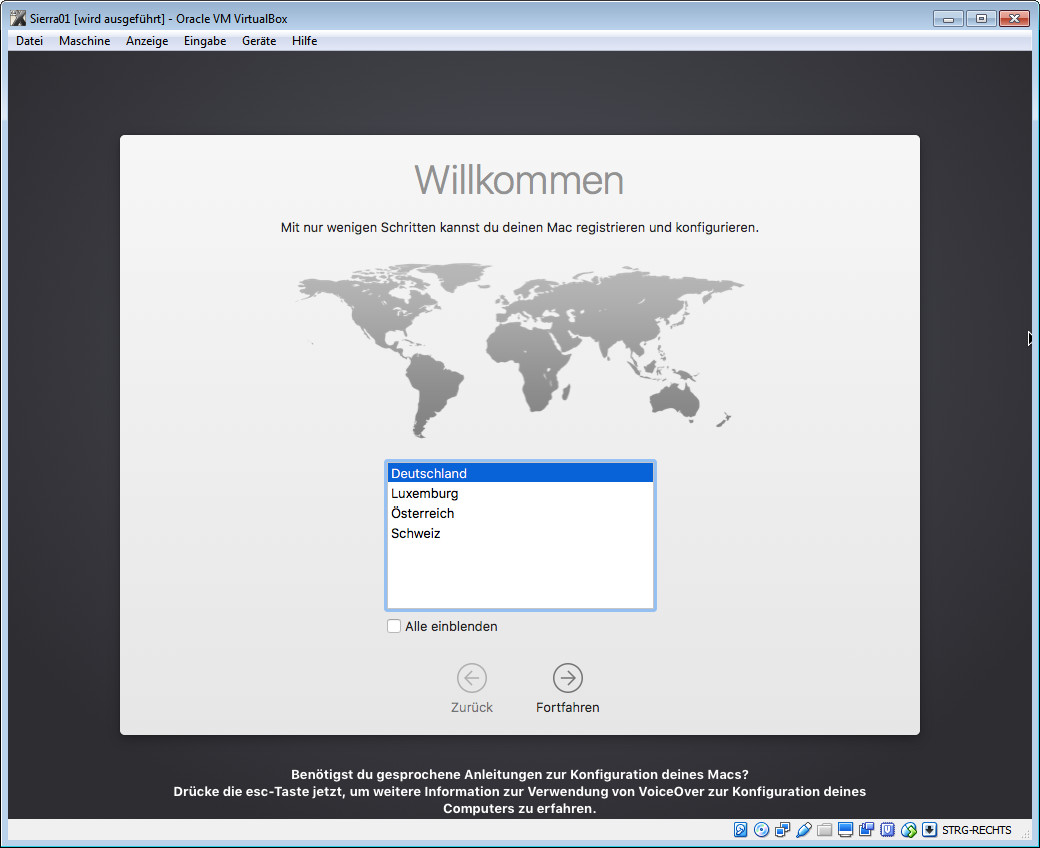Enable the 'Alle einblenden' checkbox
The width and height of the screenshot is (1040, 848).
(x=394, y=626)
